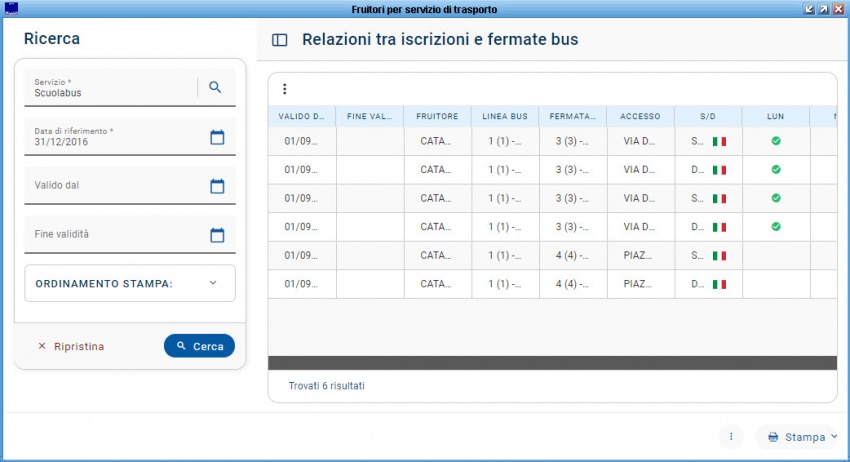Click the three-dot options button near Stampa
This screenshot has width=850, height=462.
click(731, 437)
